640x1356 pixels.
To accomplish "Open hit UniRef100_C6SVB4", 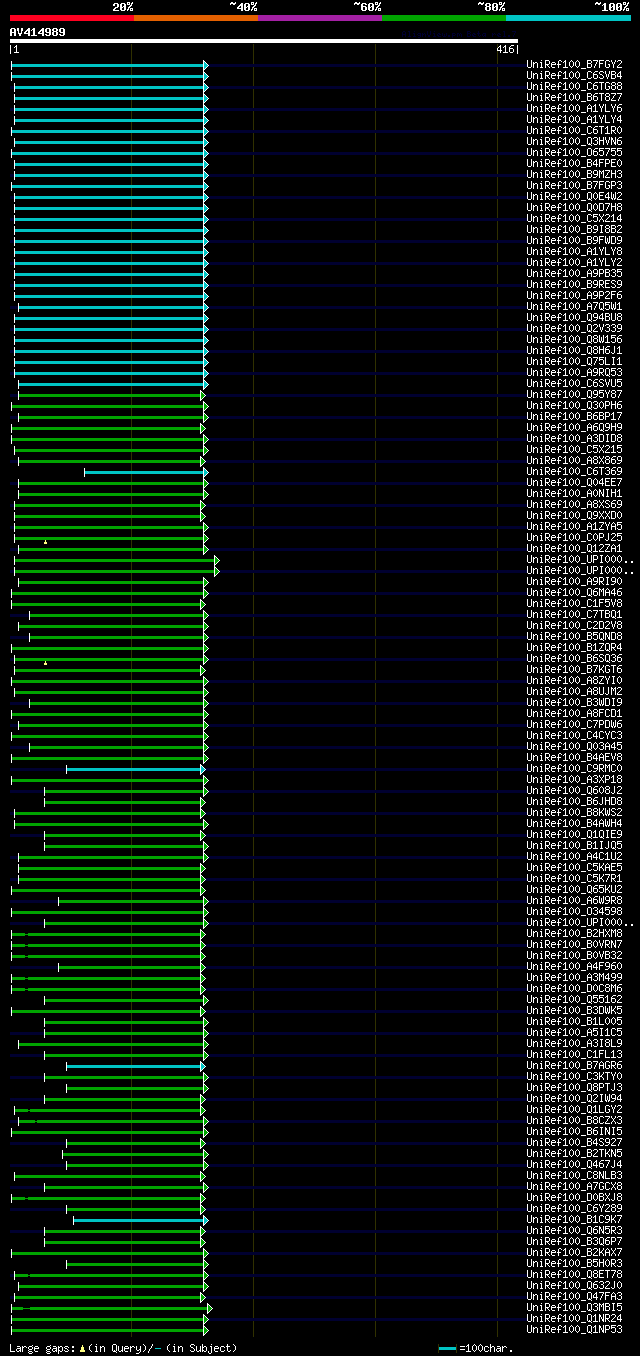I will click(574, 76).
